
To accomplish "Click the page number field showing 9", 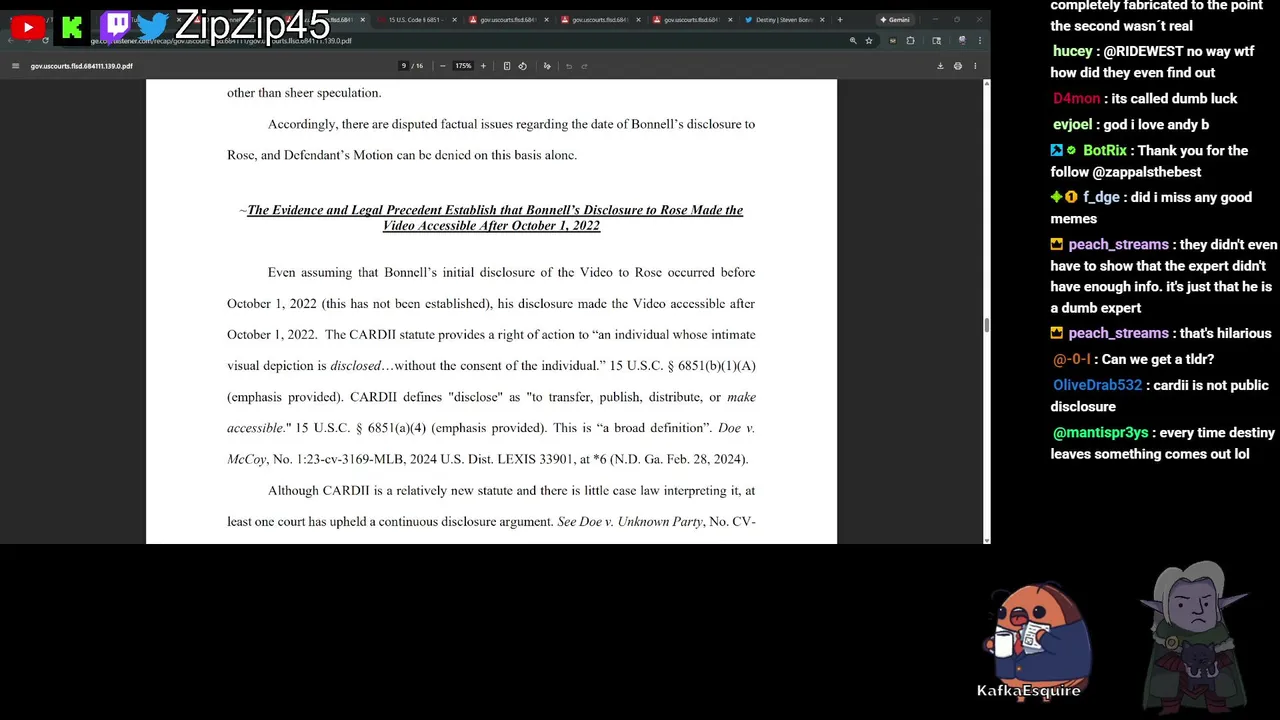I will (x=404, y=66).
